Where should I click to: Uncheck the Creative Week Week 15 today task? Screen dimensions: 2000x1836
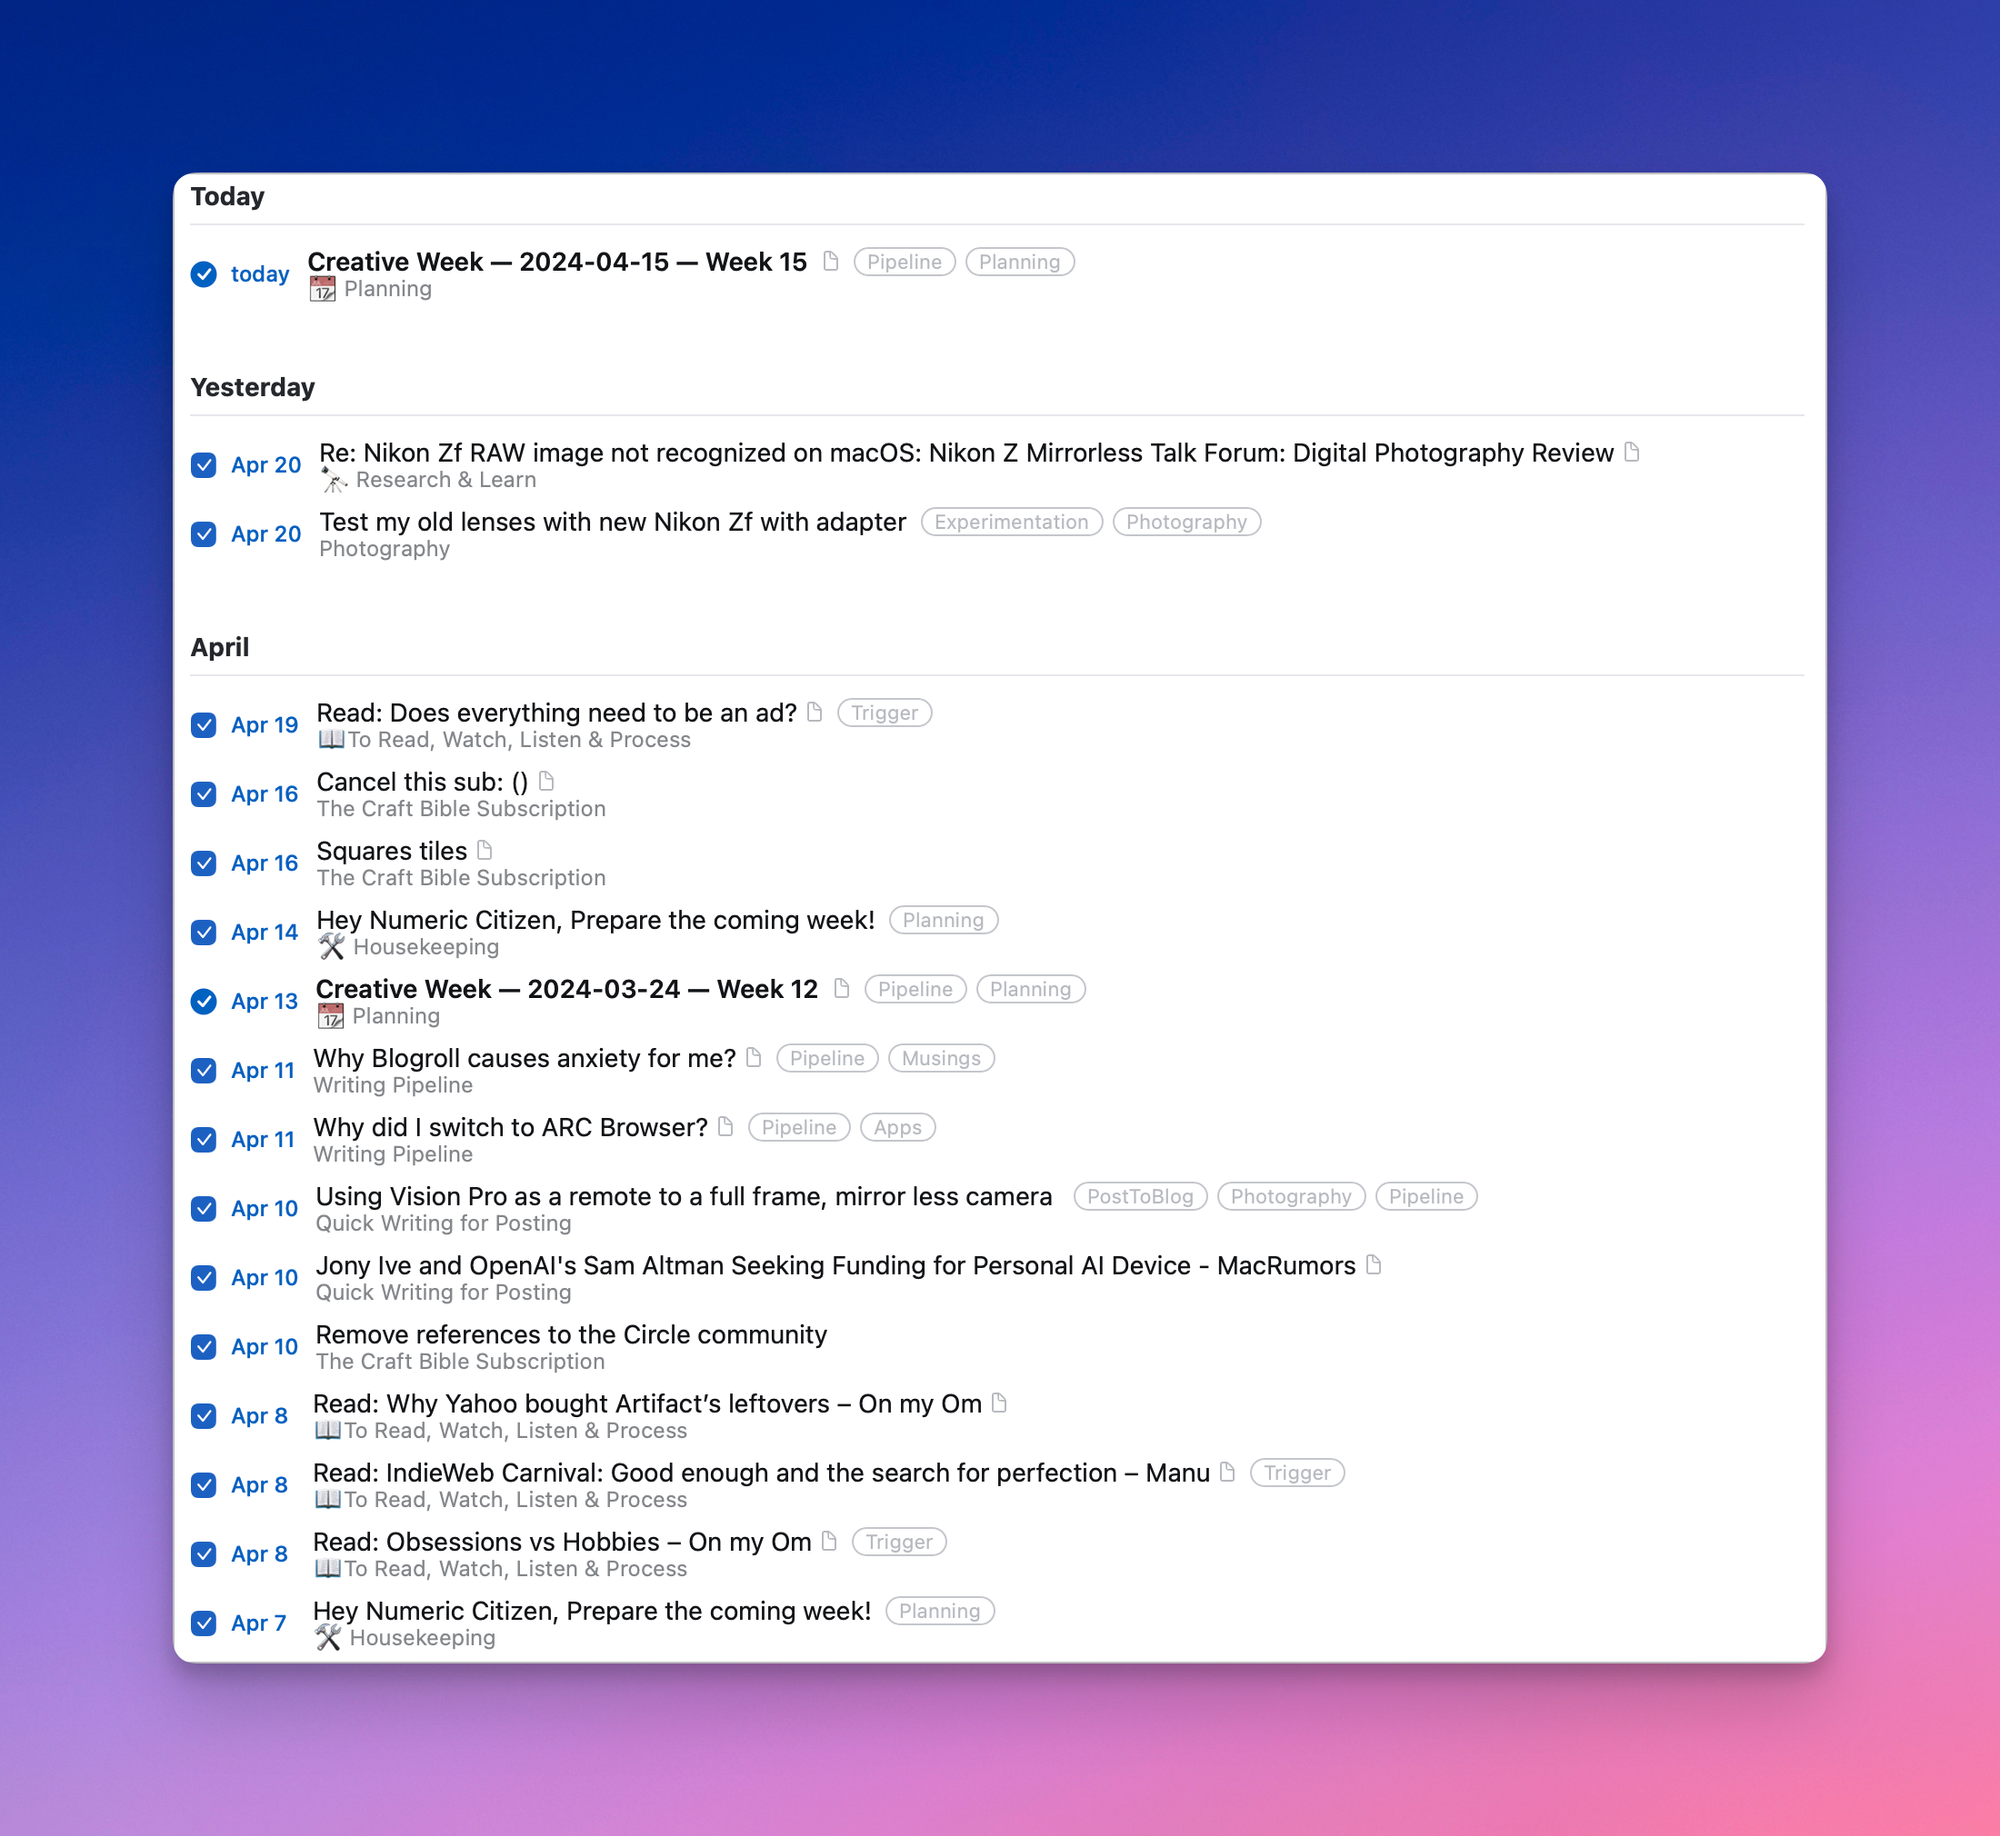pyautogui.click(x=204, y=274)
